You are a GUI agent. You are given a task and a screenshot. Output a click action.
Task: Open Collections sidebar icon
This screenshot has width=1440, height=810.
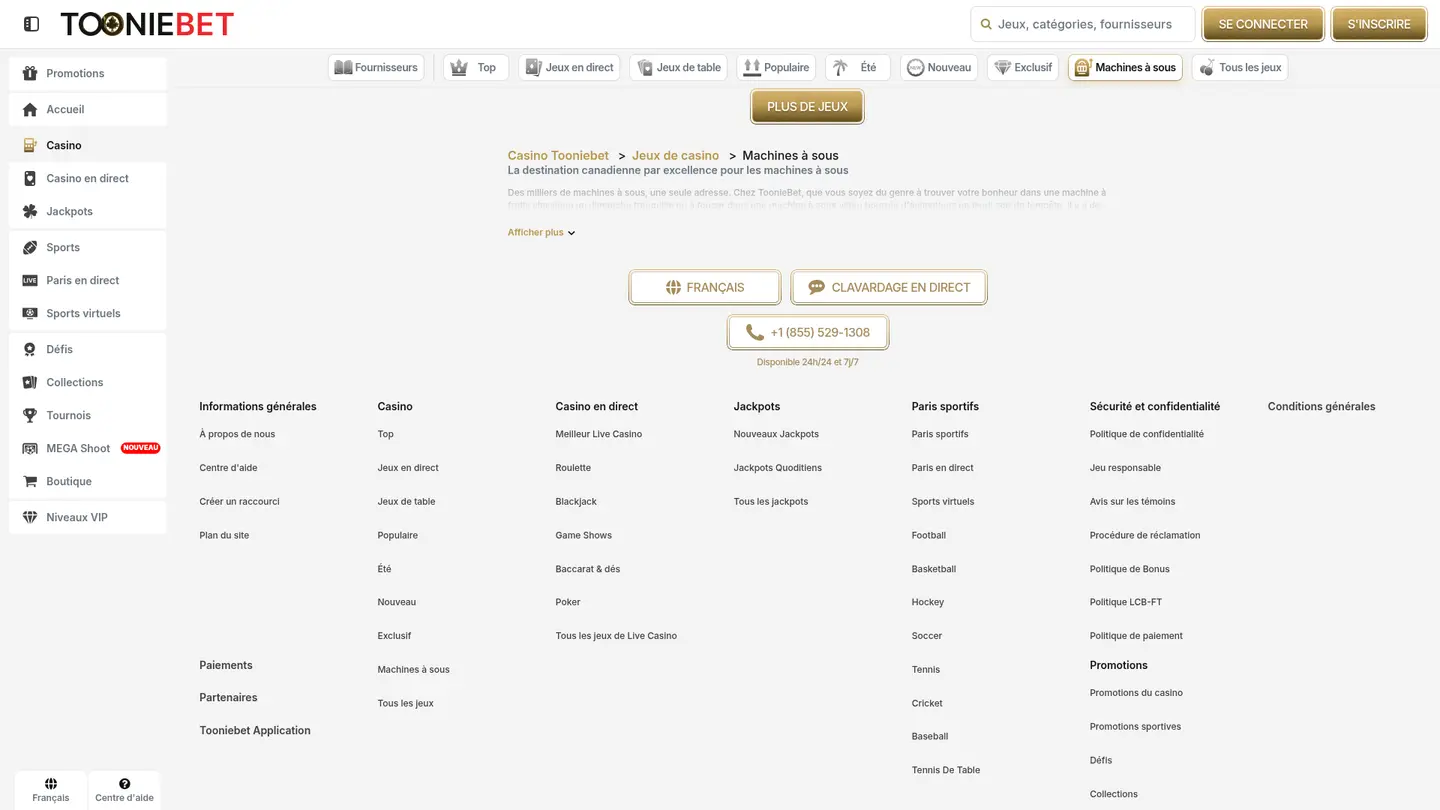[x=30, y=382]
